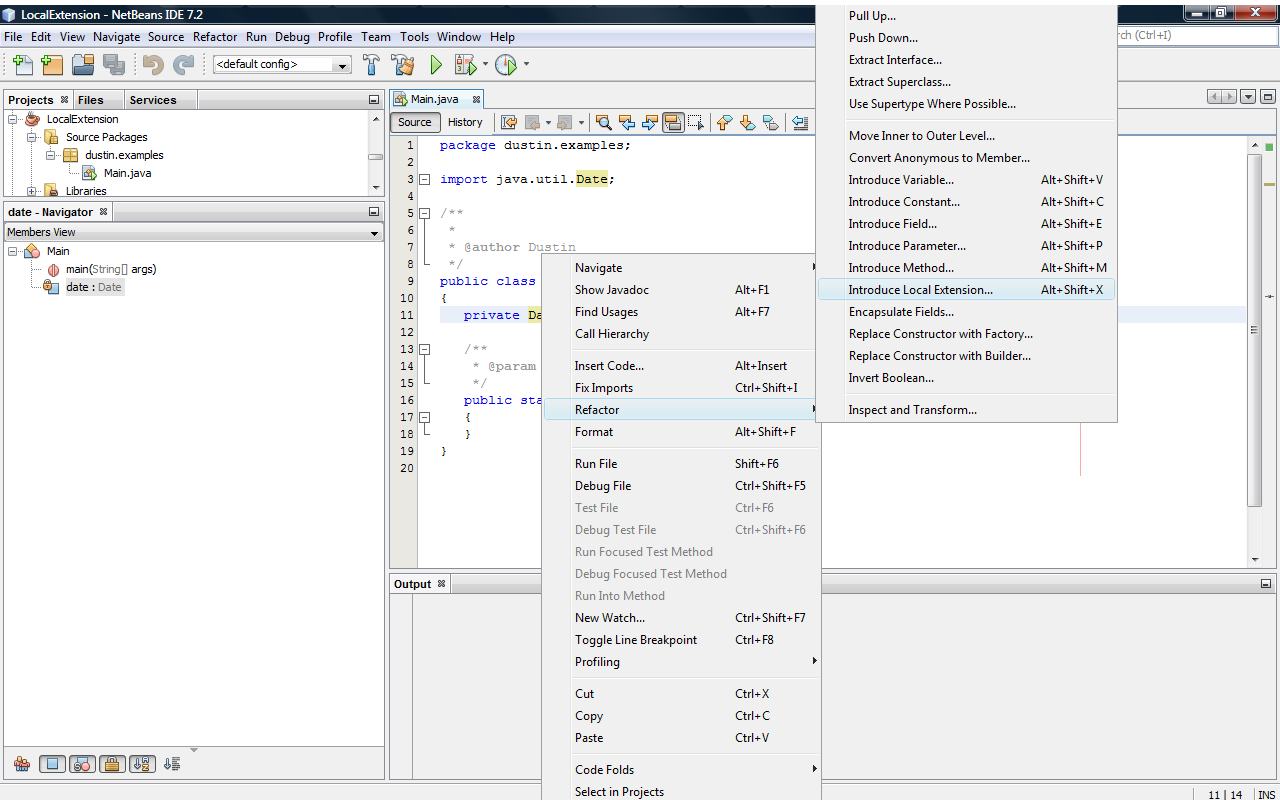Collapse the LocalExtension project node
The width and height of the screenshot is (1280, 800).
pos(14,119)
